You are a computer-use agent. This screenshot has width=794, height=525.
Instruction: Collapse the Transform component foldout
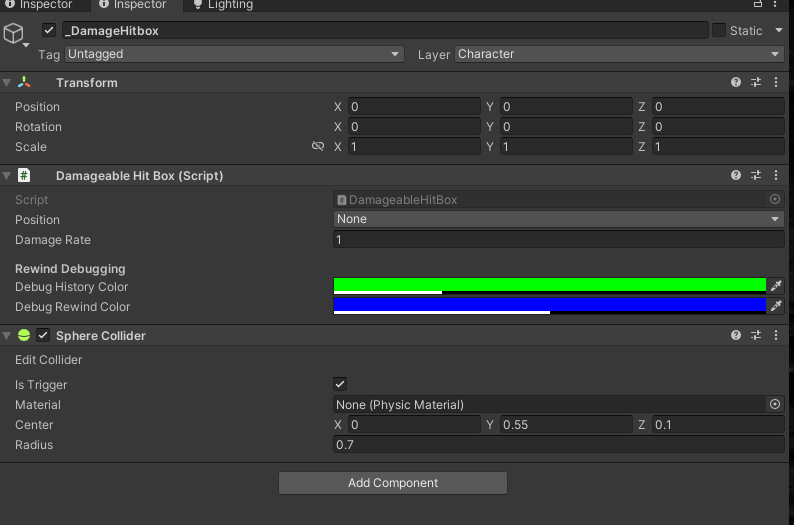(7, 83)
